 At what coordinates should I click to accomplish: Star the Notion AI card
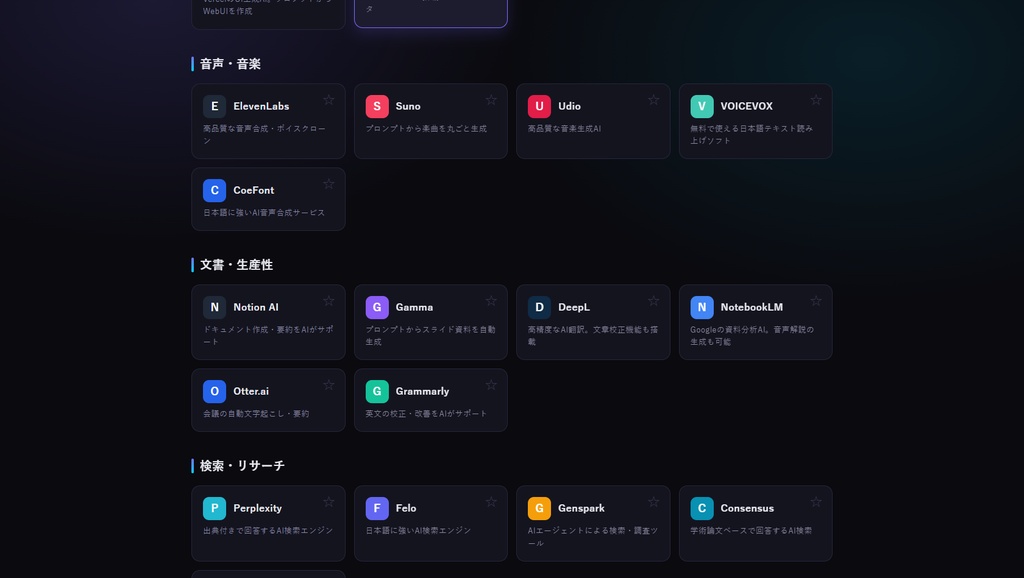[328, 301]
